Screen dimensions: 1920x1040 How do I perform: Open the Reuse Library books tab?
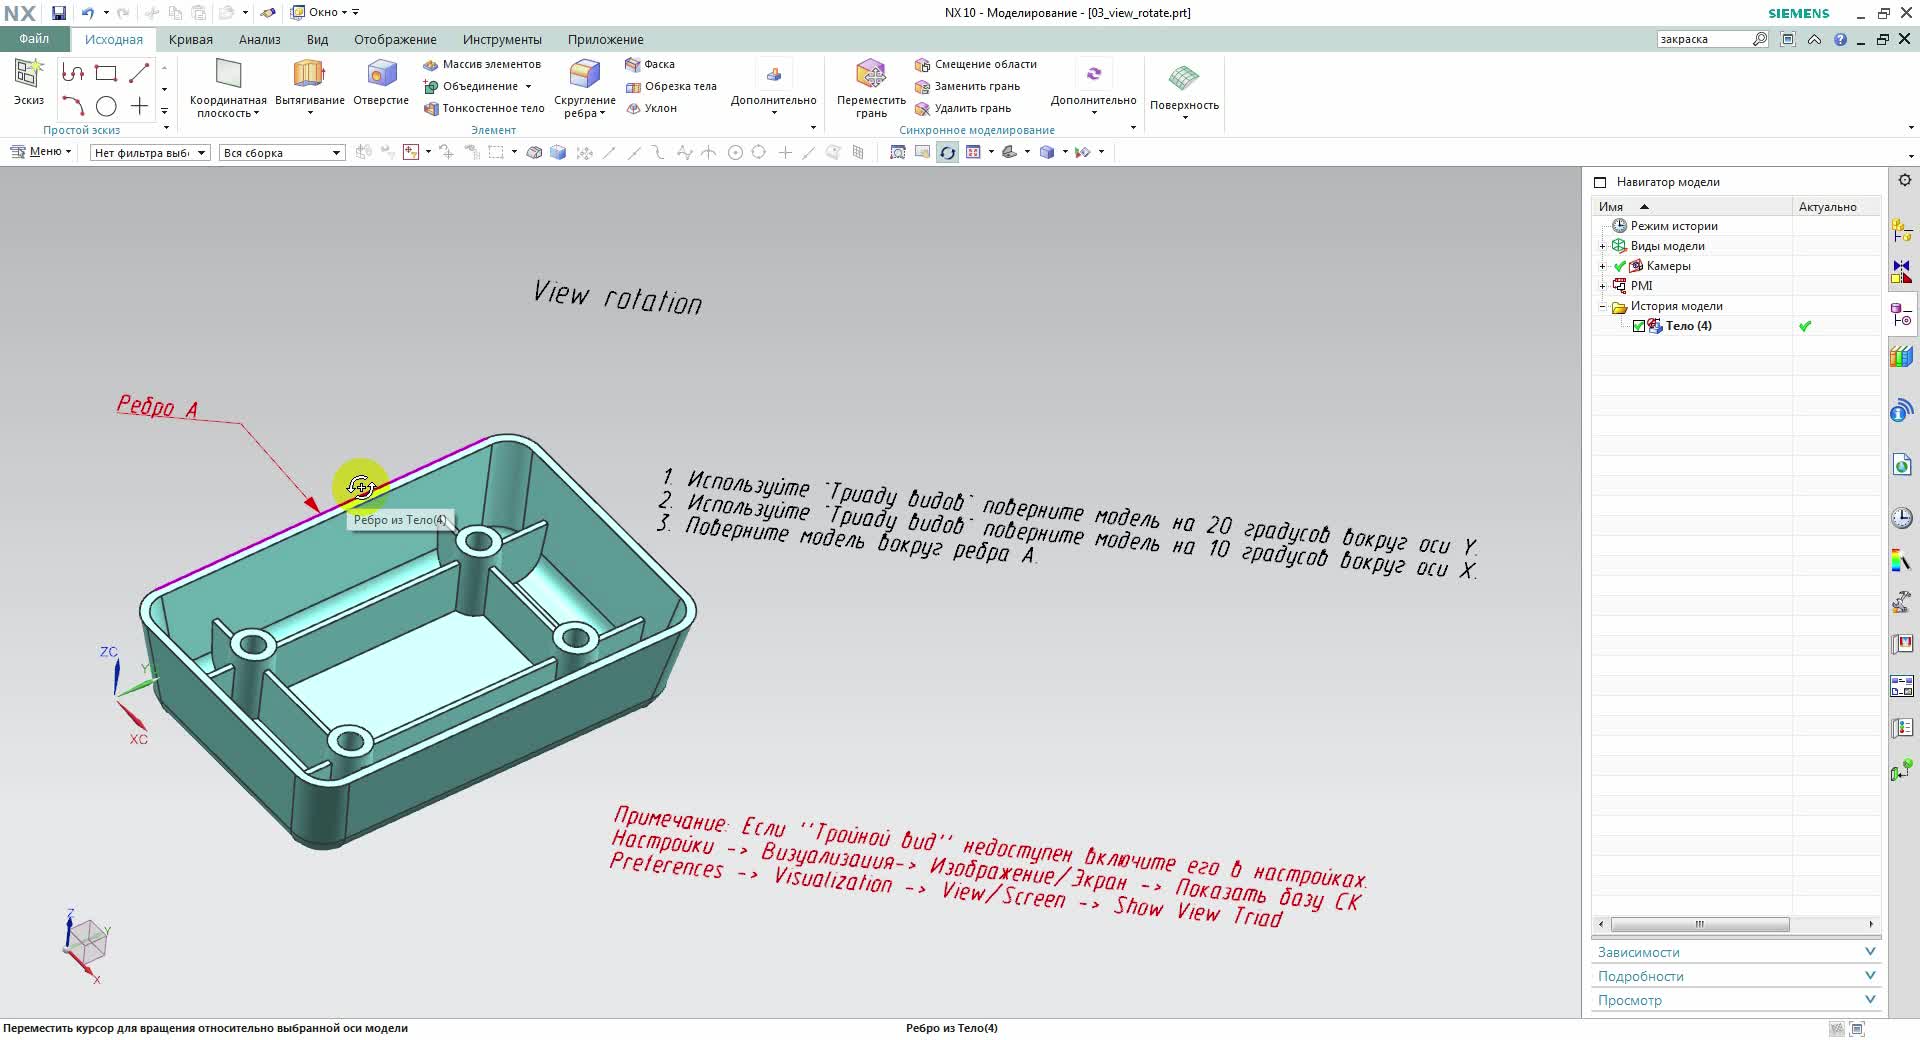[1902, 357]
